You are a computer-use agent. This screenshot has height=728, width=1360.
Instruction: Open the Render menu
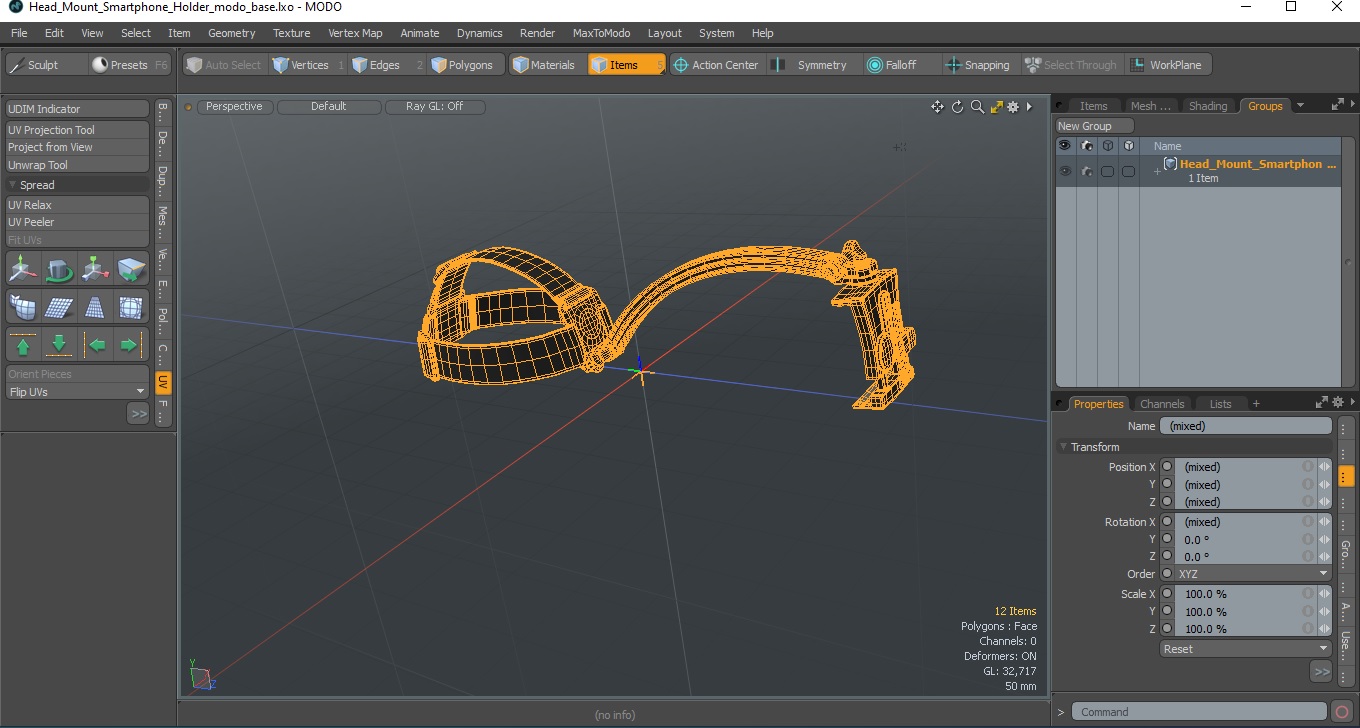pyautogui.click(x=537, y=33)
